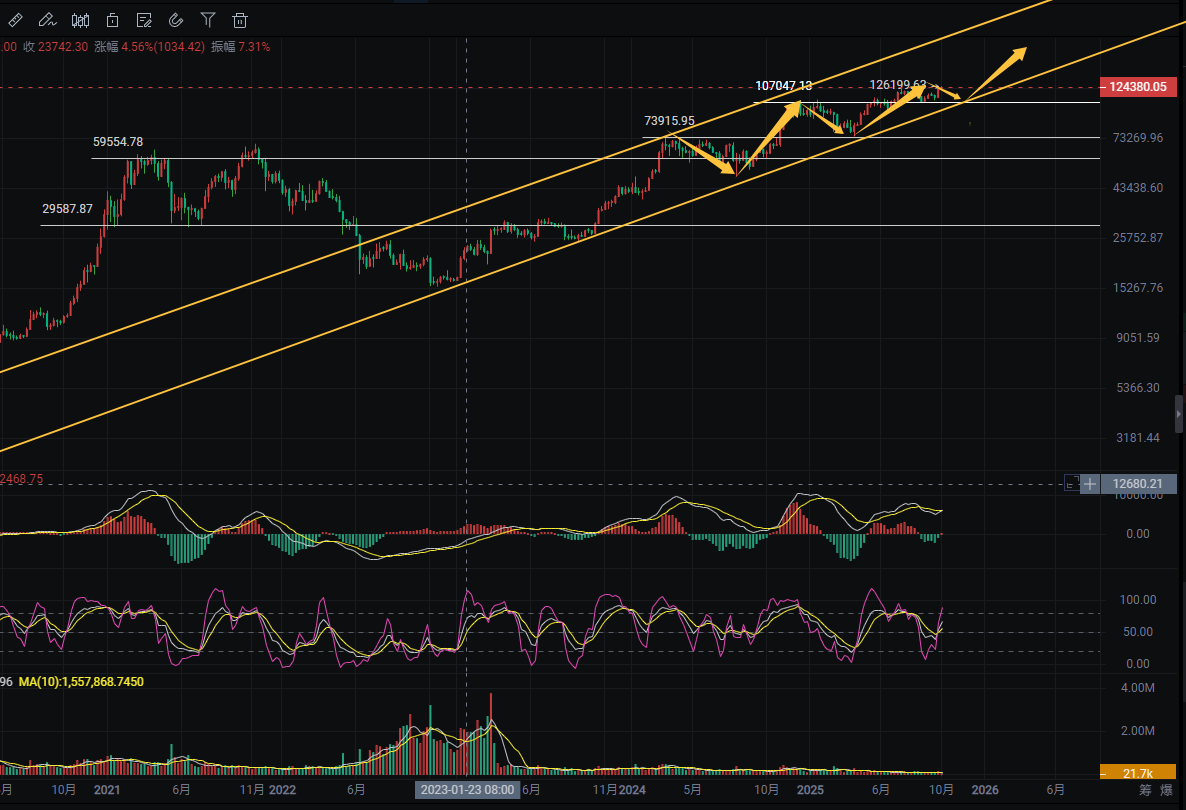Click the 4.00M volume axis value
The image size is (1186, 810).
pos(1138,687)
